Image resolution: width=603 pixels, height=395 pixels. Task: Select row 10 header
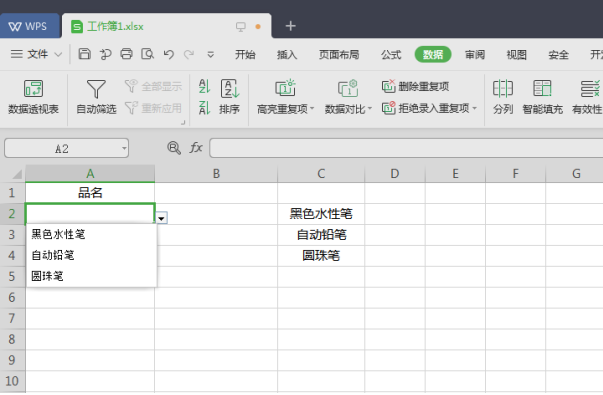pos(12,381)
